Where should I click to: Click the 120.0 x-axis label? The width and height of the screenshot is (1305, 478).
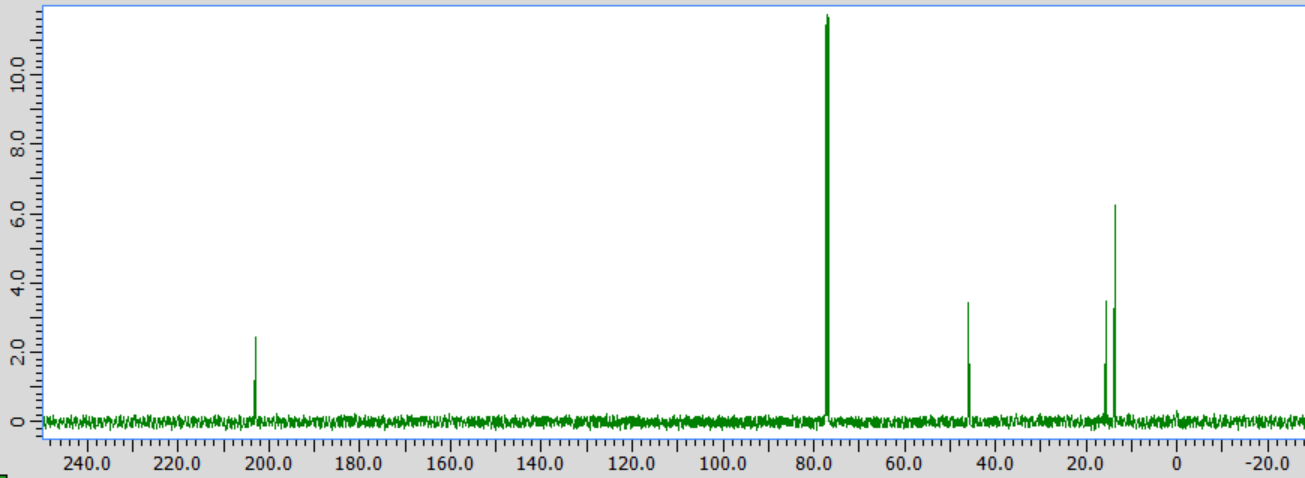tap(633, 464)
